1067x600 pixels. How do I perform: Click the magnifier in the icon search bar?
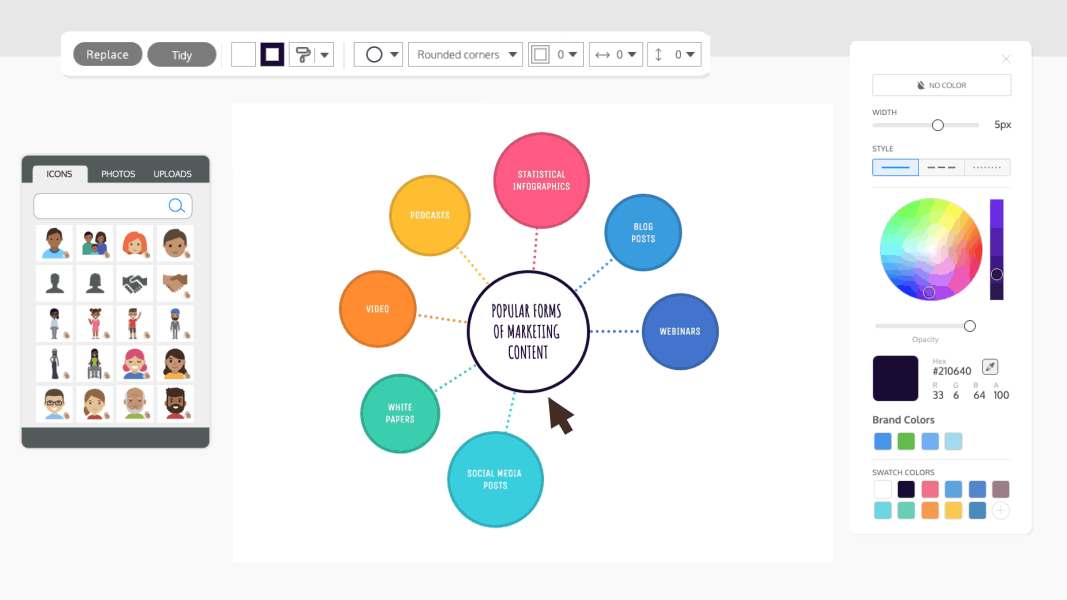[176, 205]
